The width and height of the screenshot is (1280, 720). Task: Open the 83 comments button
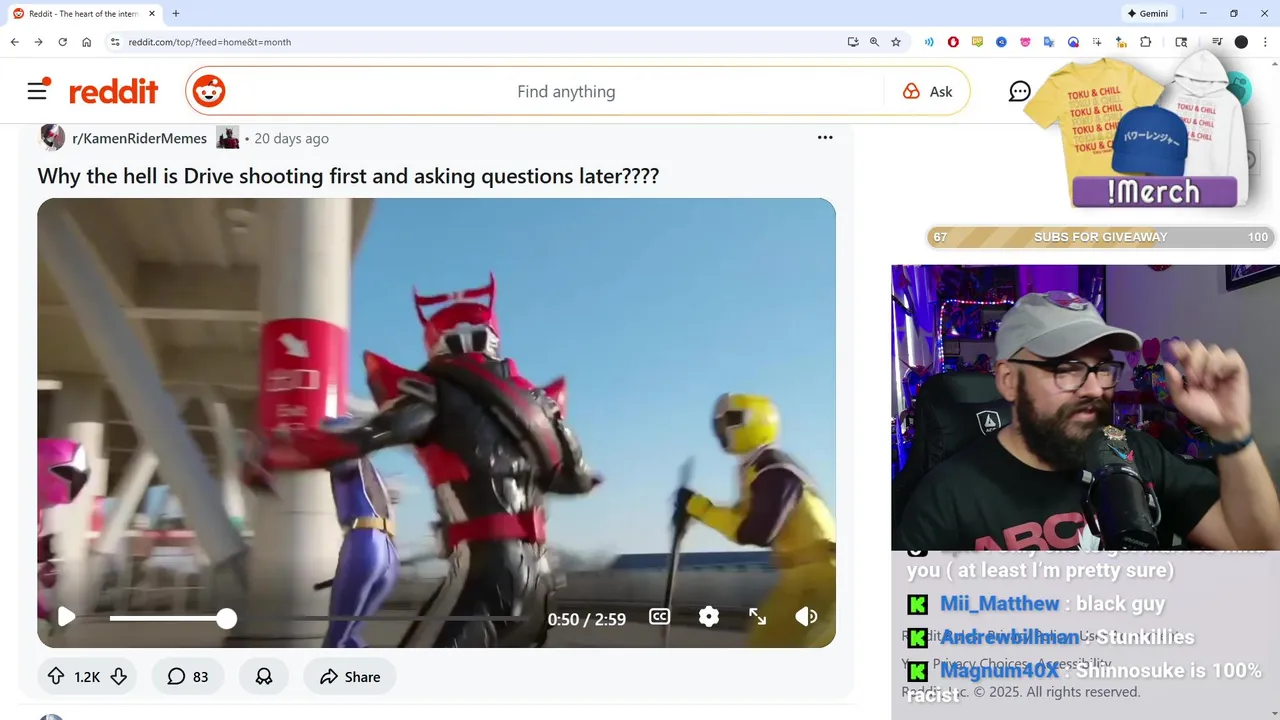pos(188,677)
